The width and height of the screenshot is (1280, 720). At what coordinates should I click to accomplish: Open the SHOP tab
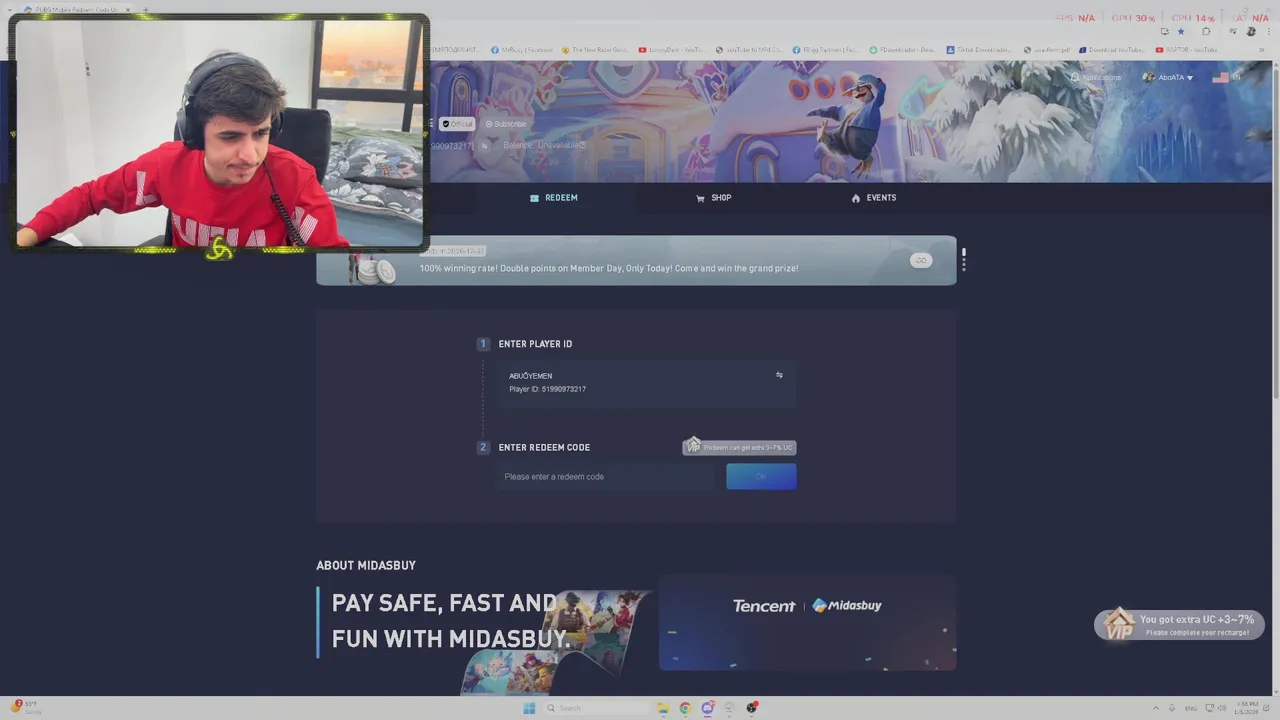(714, 198)
